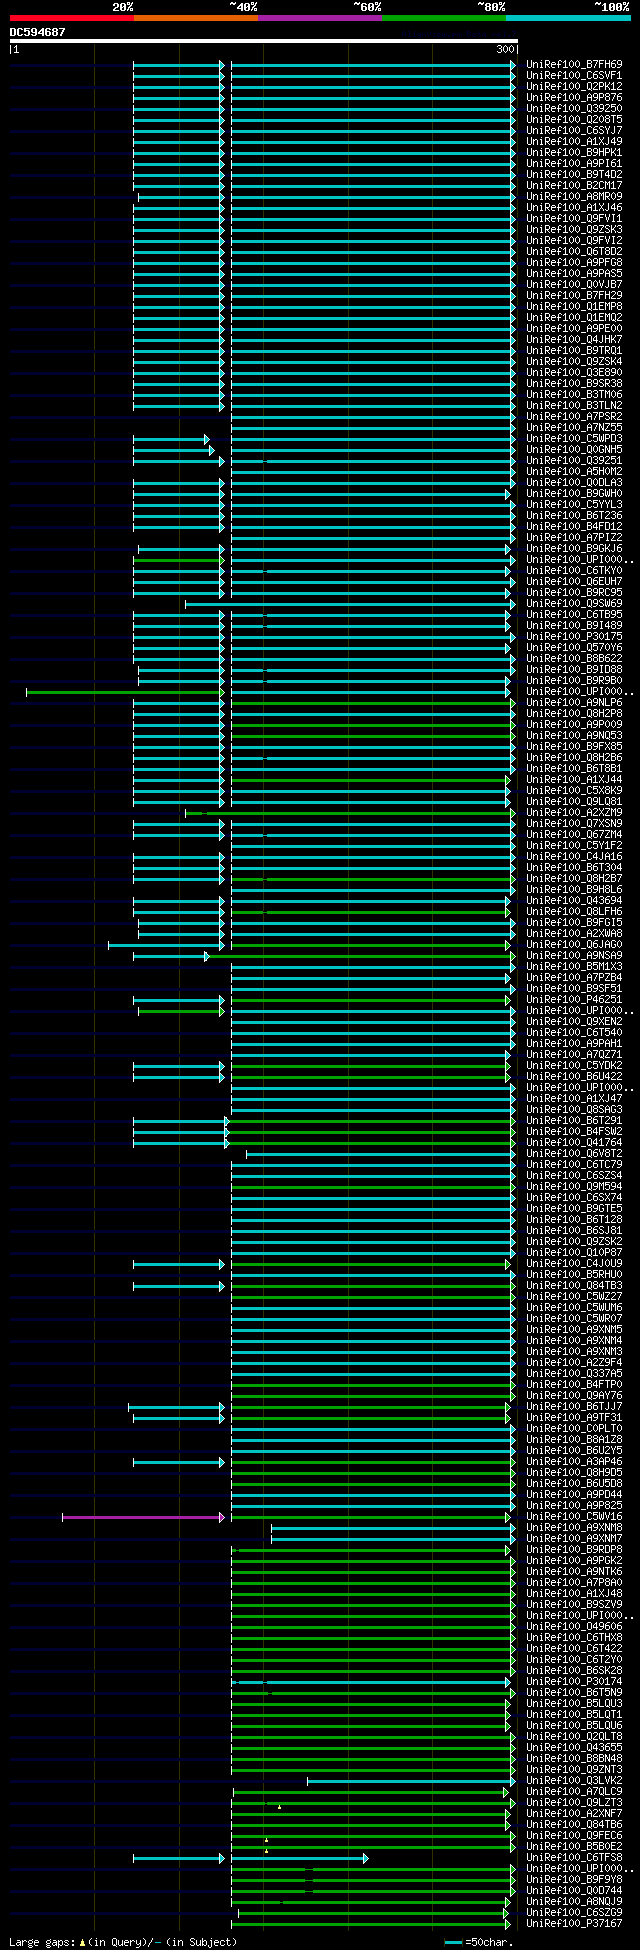The image size is (640, 1950).
Task: Select the UniRef100_C5YYL3 label
Action: click(x=574, y=504)
